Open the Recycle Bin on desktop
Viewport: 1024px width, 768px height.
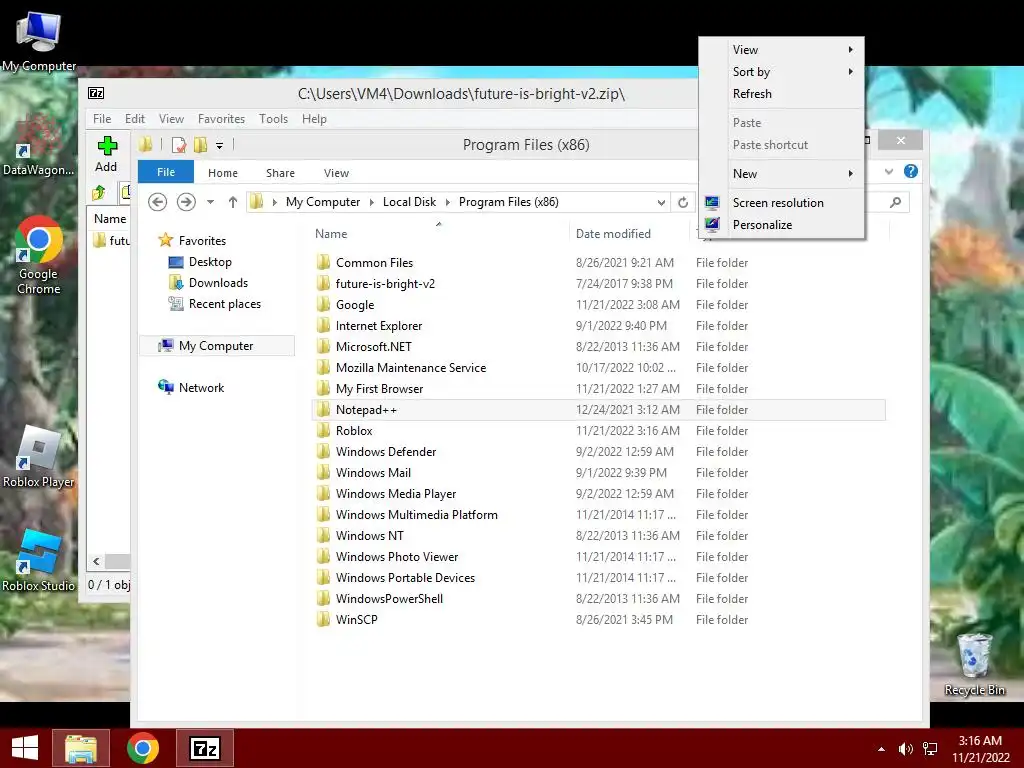tap(974, 664)
